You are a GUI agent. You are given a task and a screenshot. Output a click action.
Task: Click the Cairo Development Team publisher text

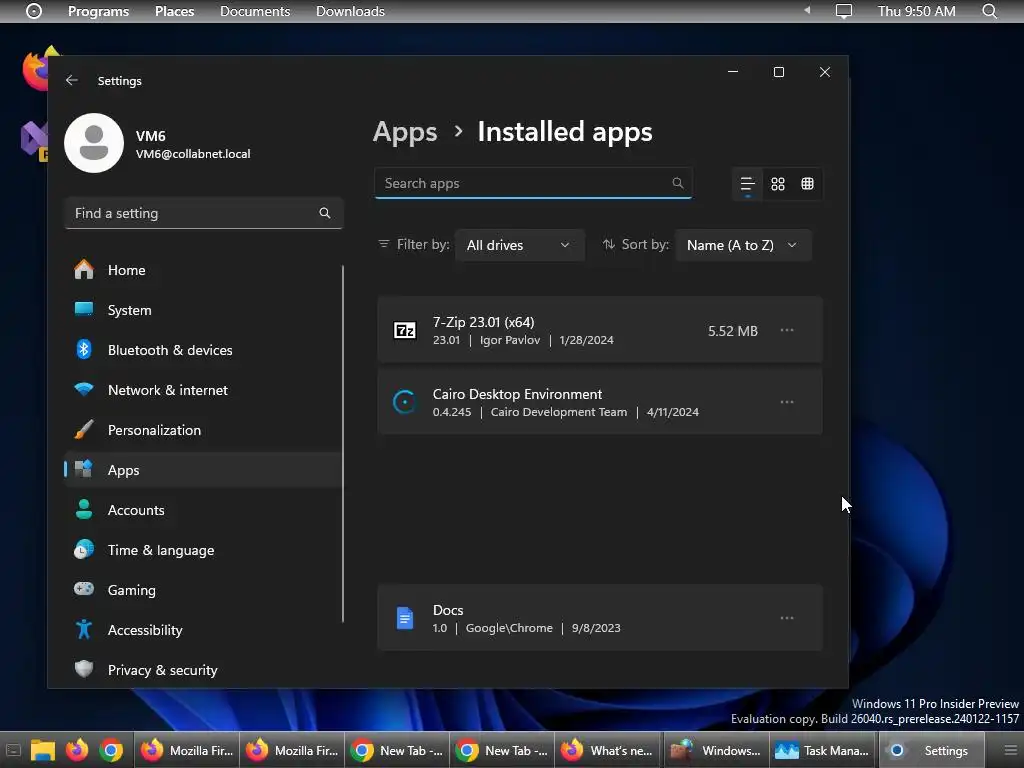coord(559,412)
